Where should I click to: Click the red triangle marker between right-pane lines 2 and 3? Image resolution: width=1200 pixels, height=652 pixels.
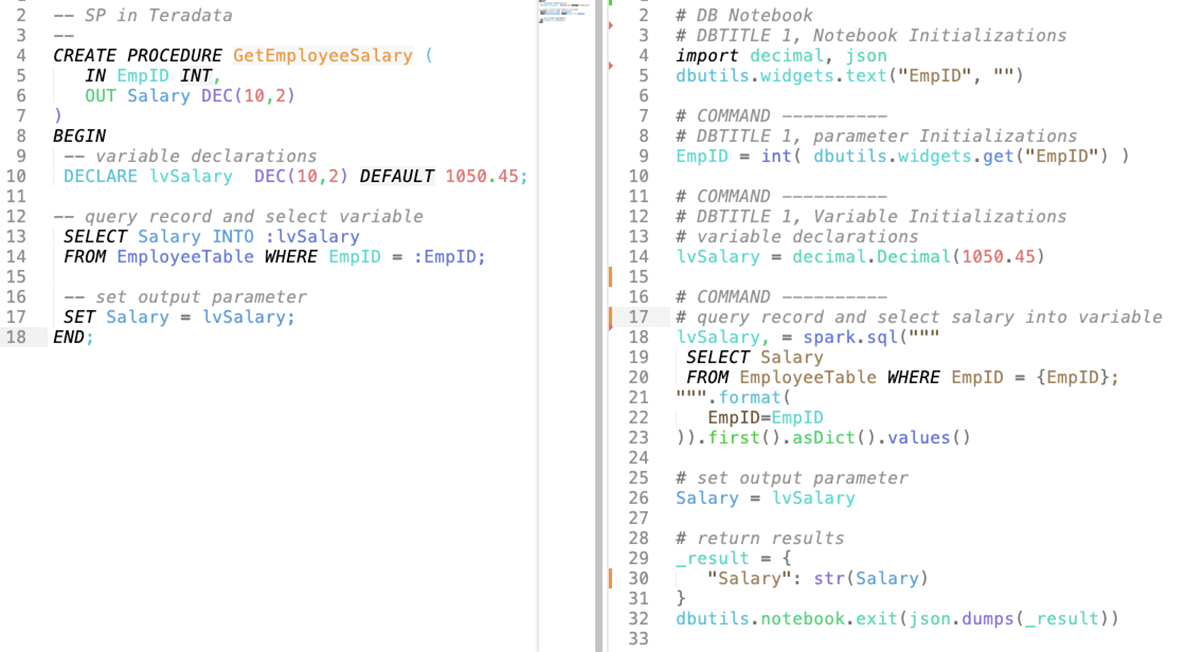[x=611, y=26]
